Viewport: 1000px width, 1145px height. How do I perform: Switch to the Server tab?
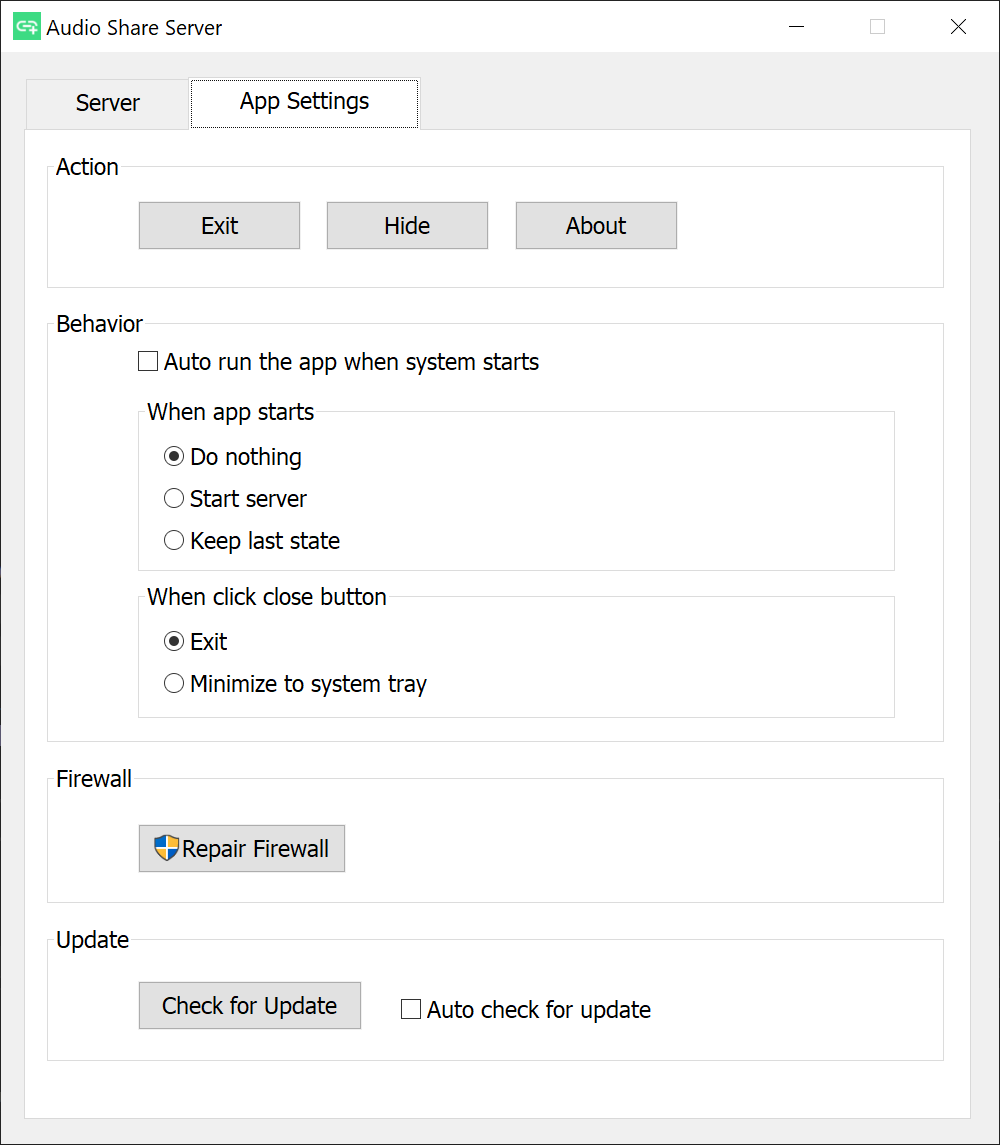click(107, 103)
